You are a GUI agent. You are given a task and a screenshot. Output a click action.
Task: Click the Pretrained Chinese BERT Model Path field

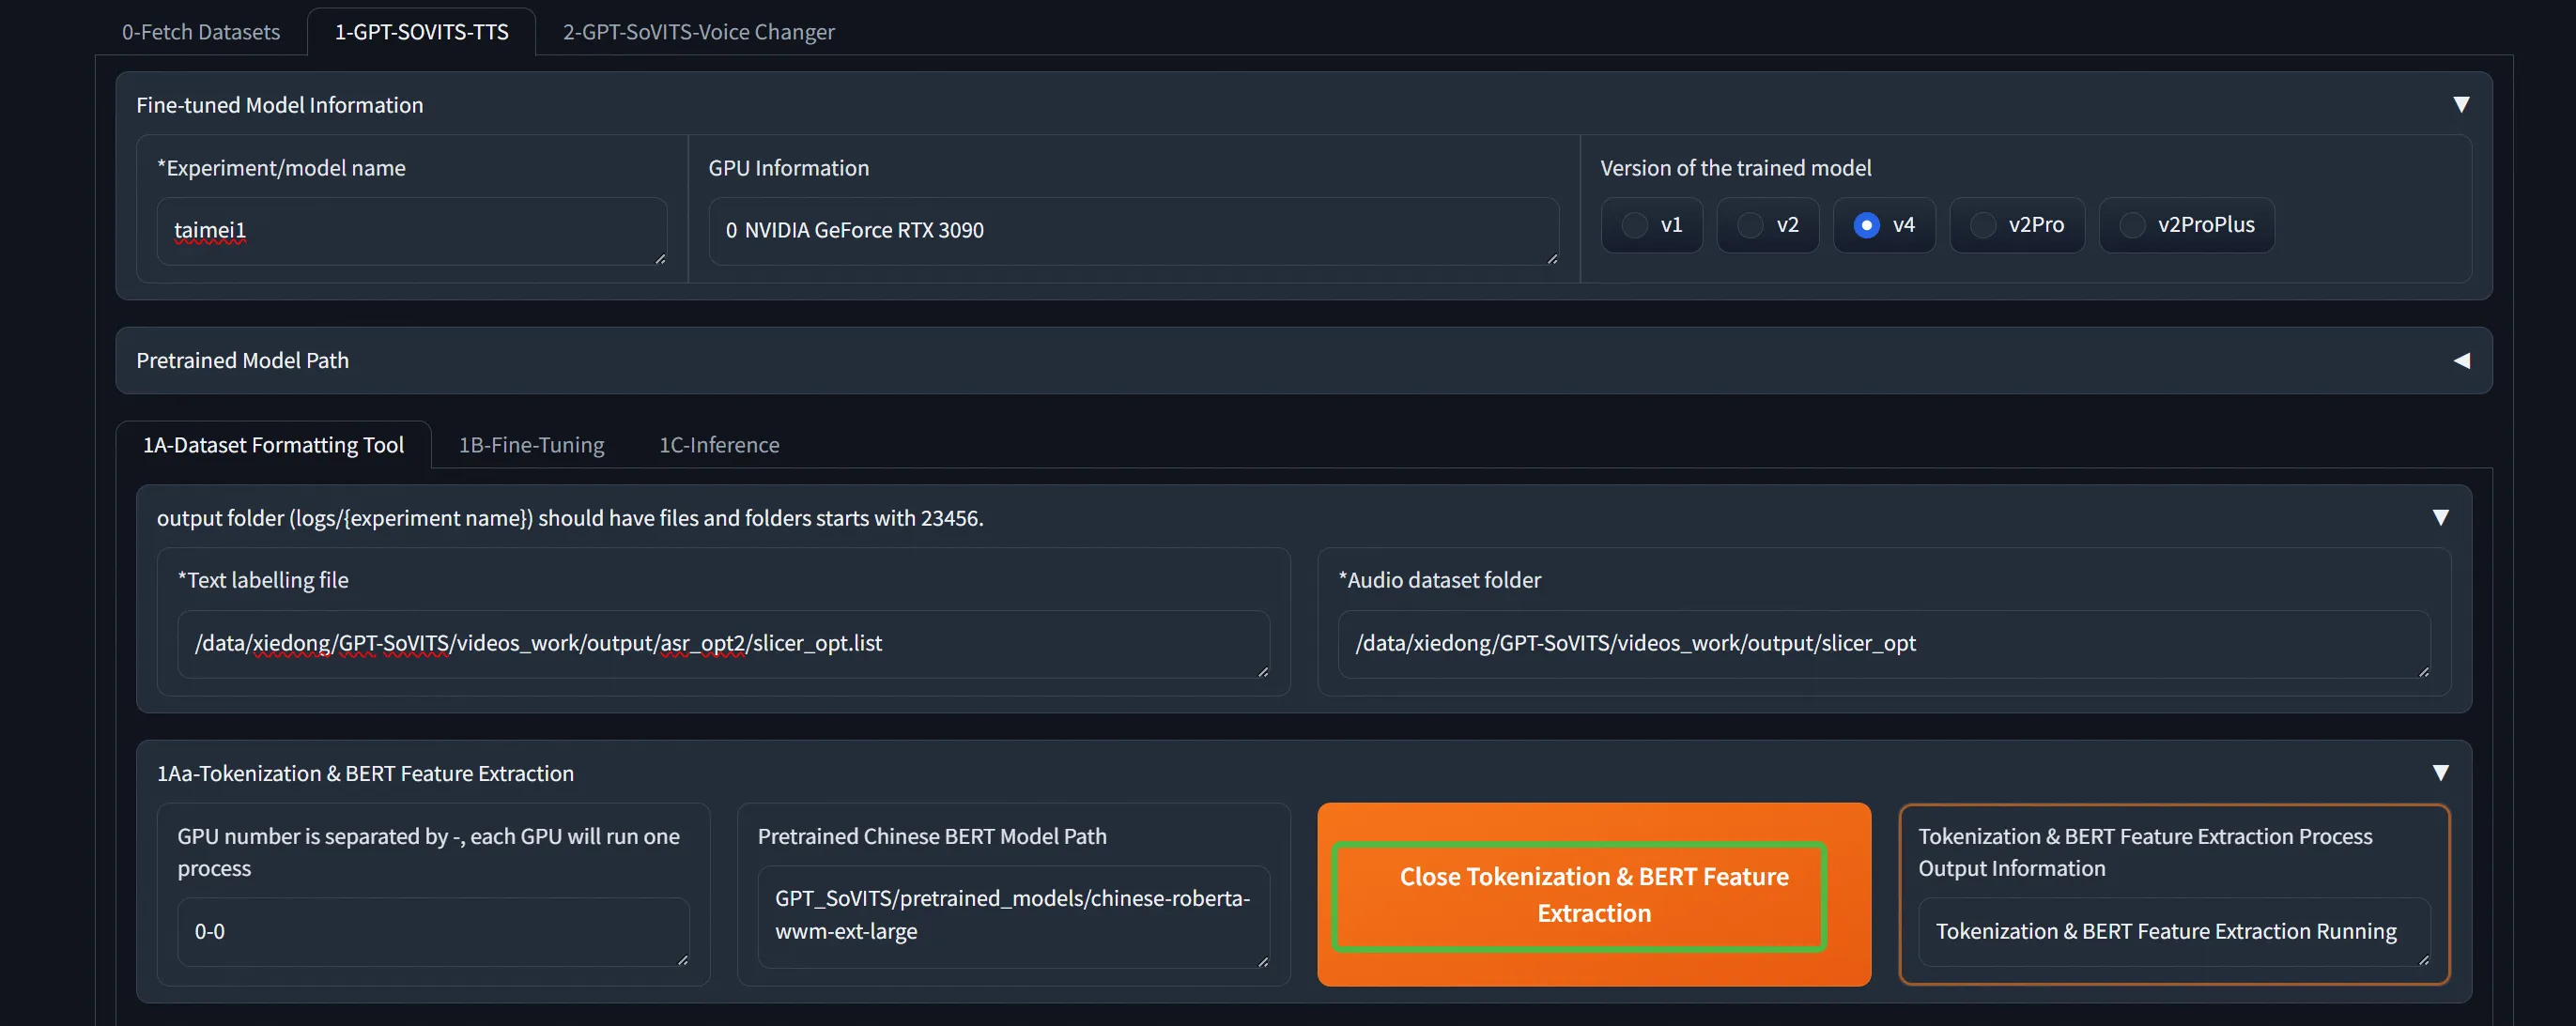click(x=1012, y=915)
